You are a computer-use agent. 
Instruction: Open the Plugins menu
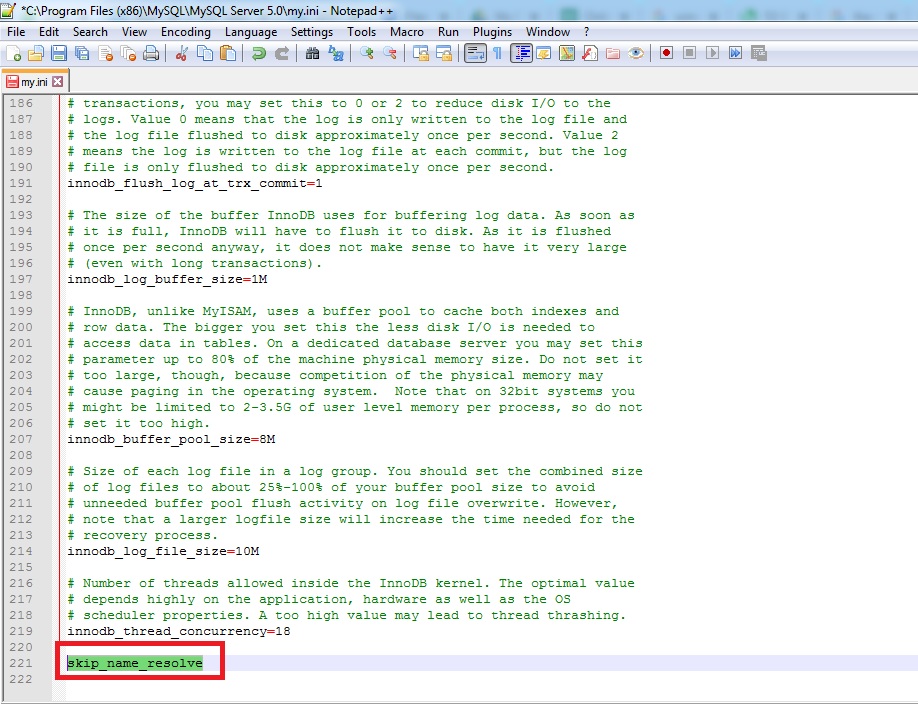492,31
